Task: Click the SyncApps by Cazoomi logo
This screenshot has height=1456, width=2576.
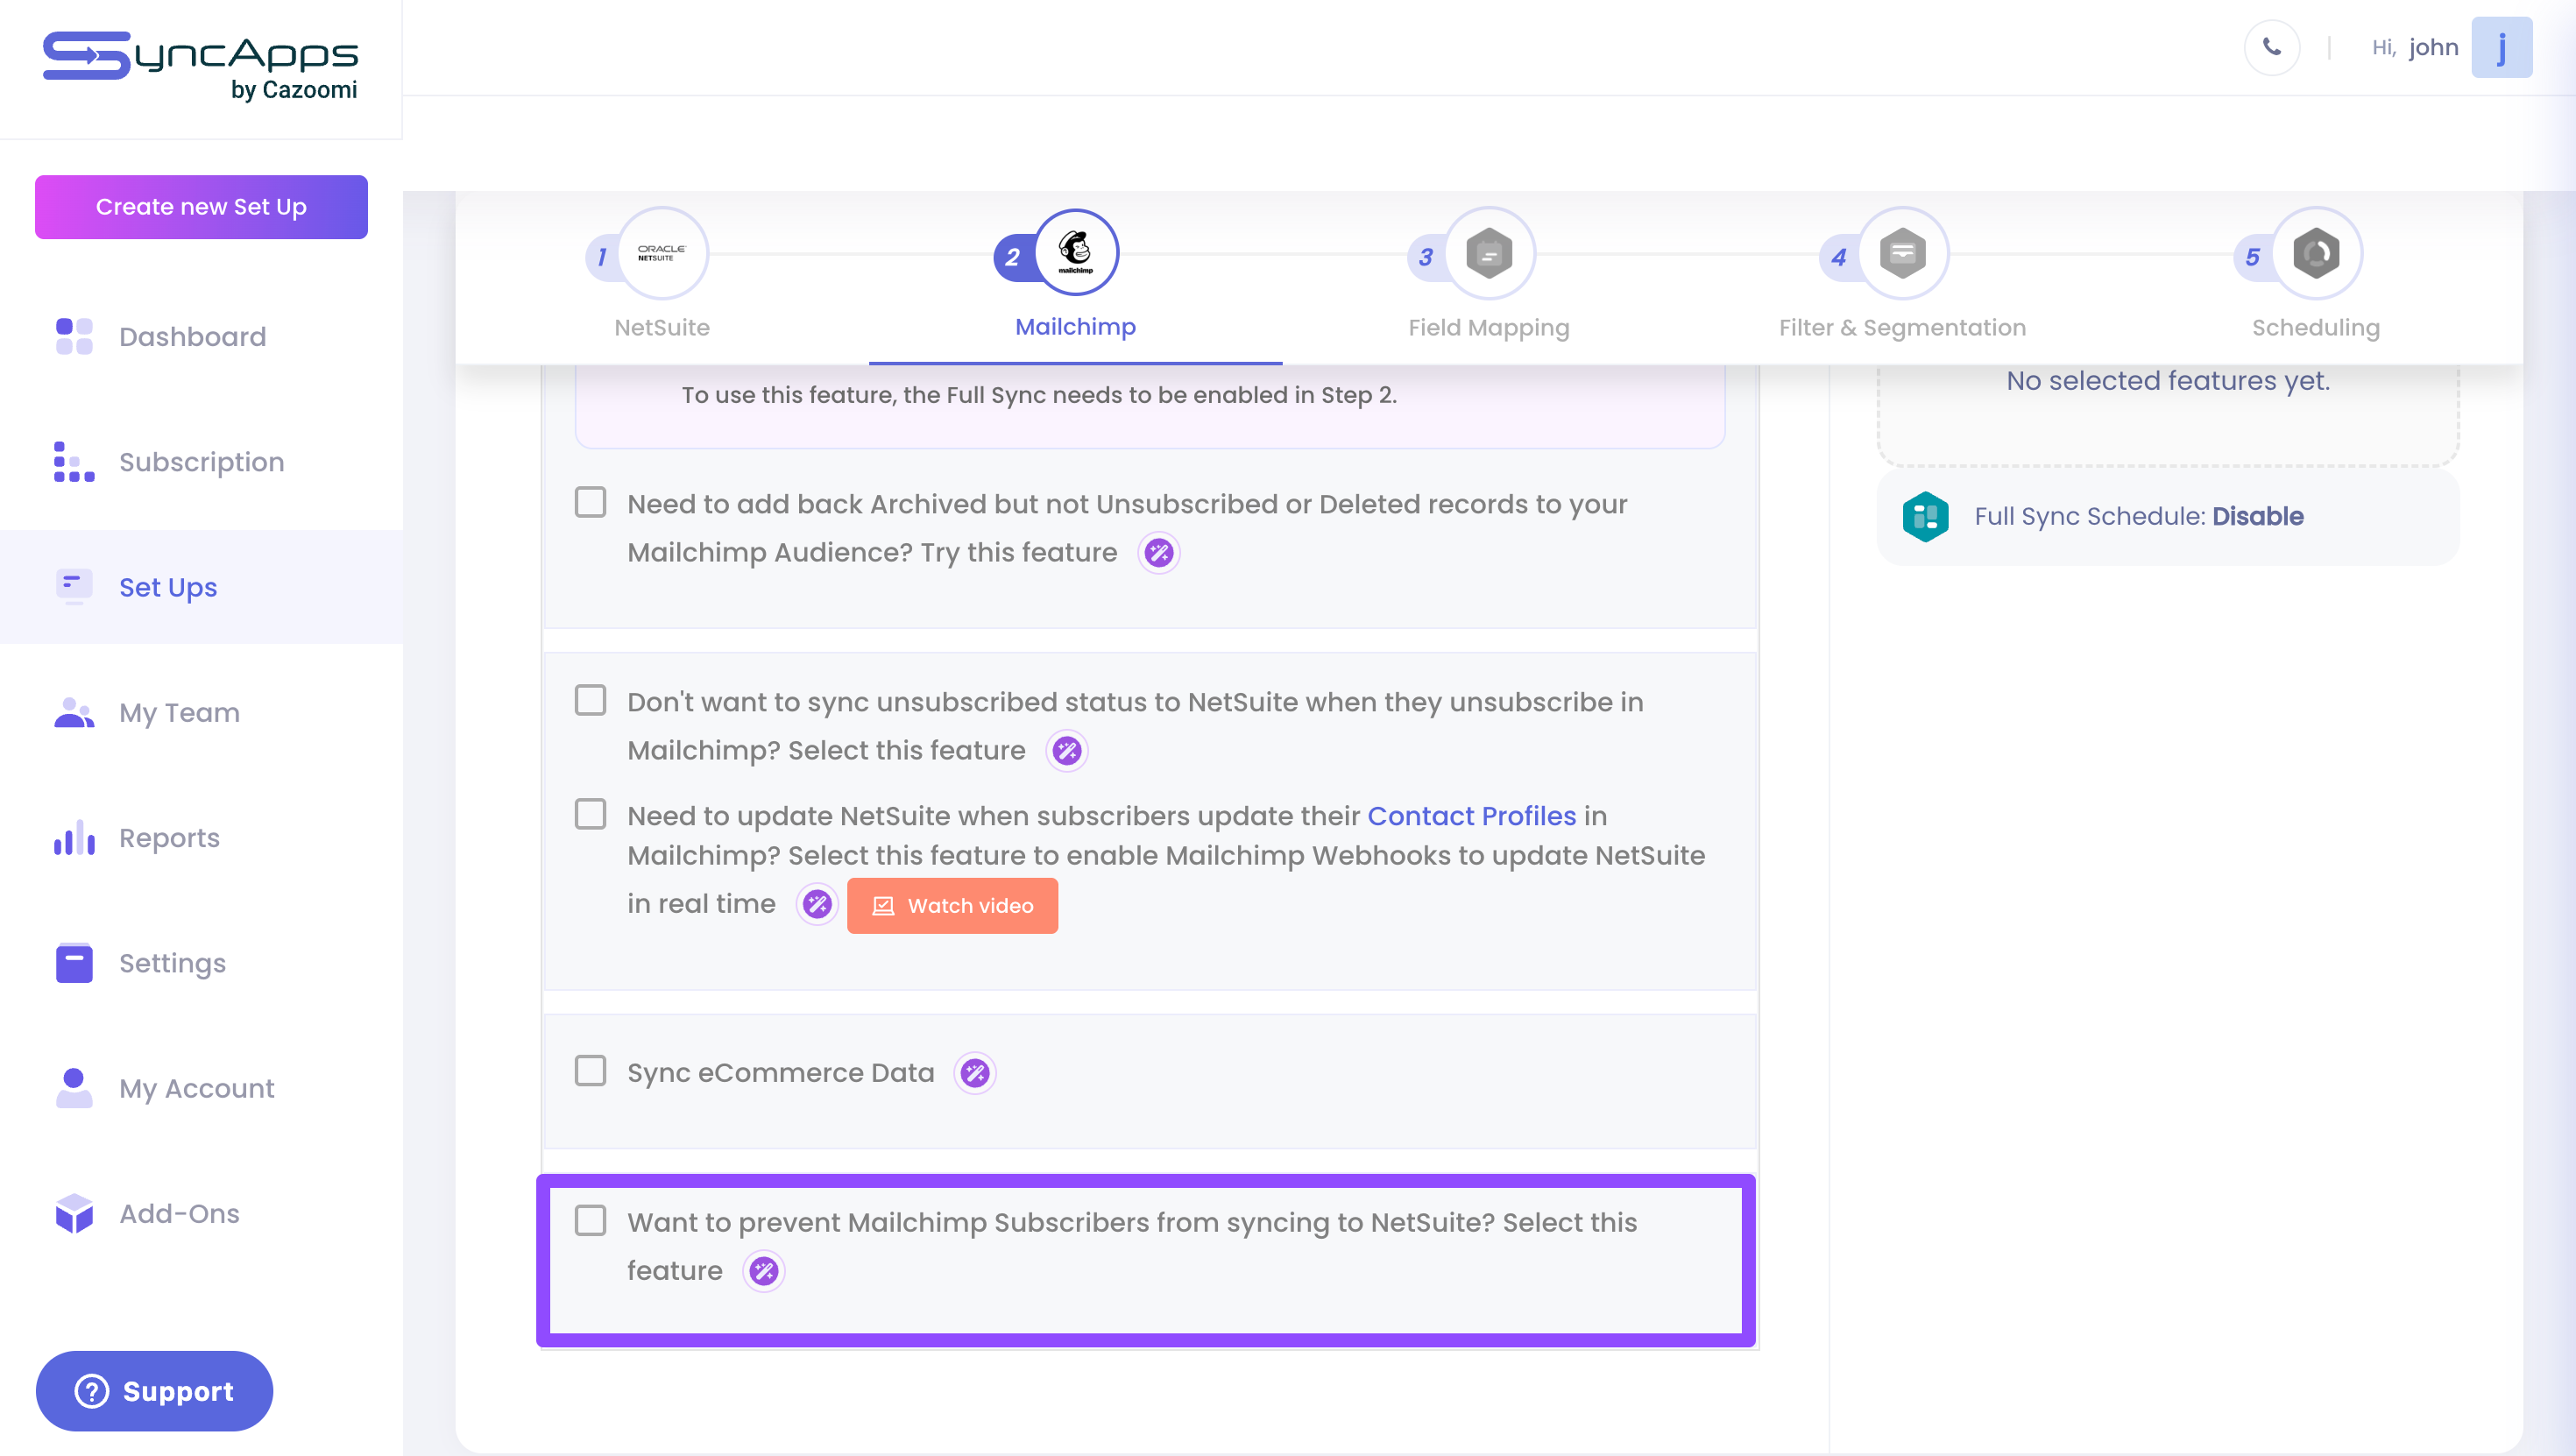Action: pyautogui.click(x=200, y=66)
